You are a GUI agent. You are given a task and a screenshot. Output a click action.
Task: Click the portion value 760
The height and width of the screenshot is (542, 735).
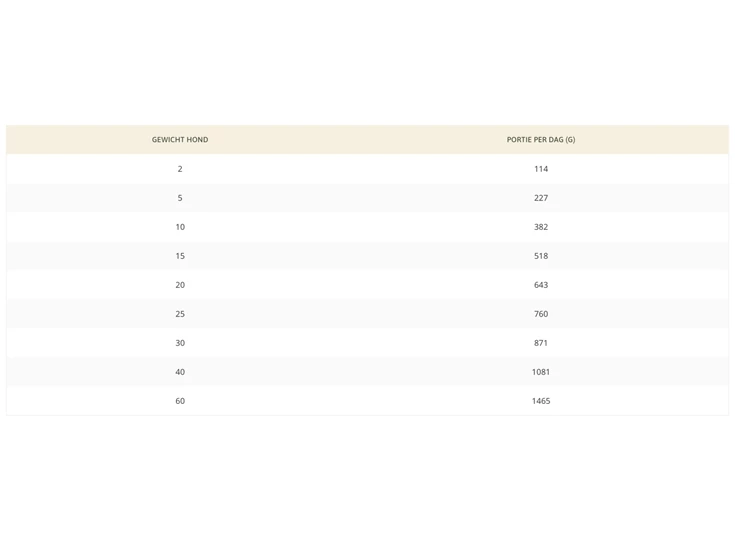click(x=541, y=314)
